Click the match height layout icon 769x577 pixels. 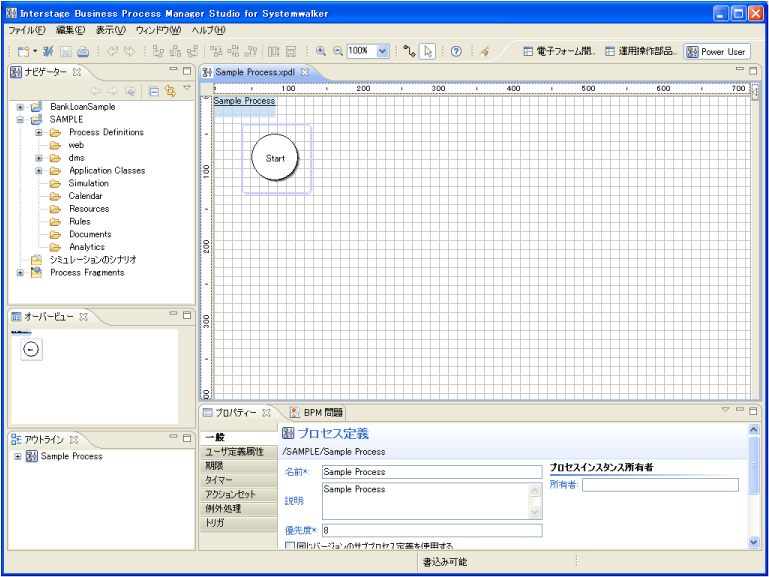(x=291, y=51)
